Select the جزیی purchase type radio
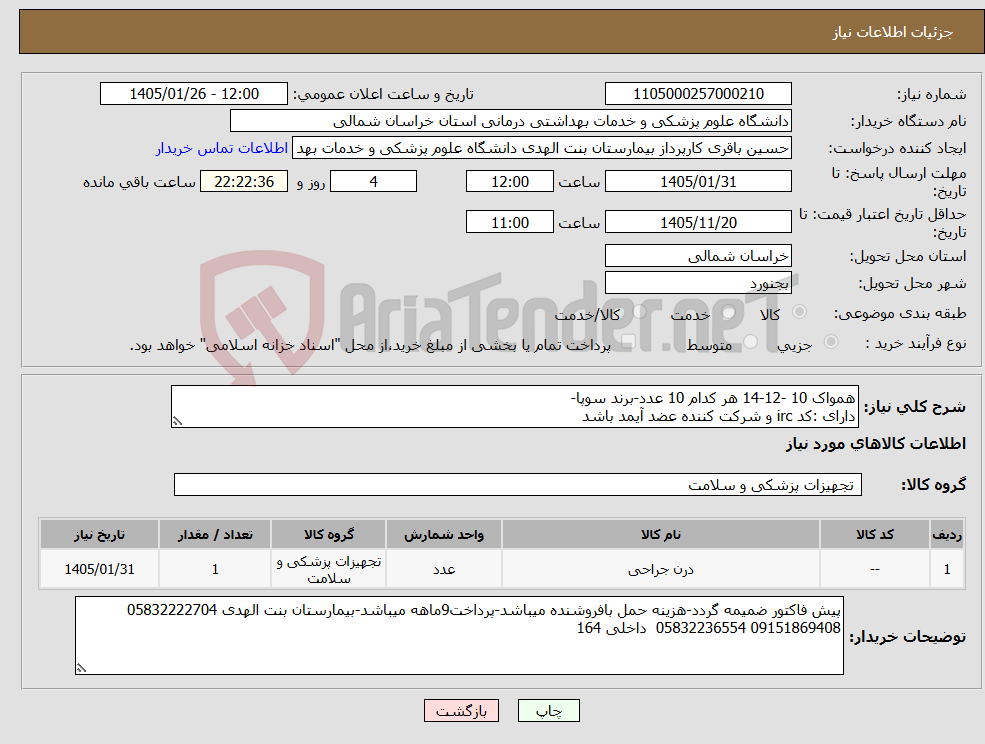This screenshot has width=985, height=744. (830, 342)
